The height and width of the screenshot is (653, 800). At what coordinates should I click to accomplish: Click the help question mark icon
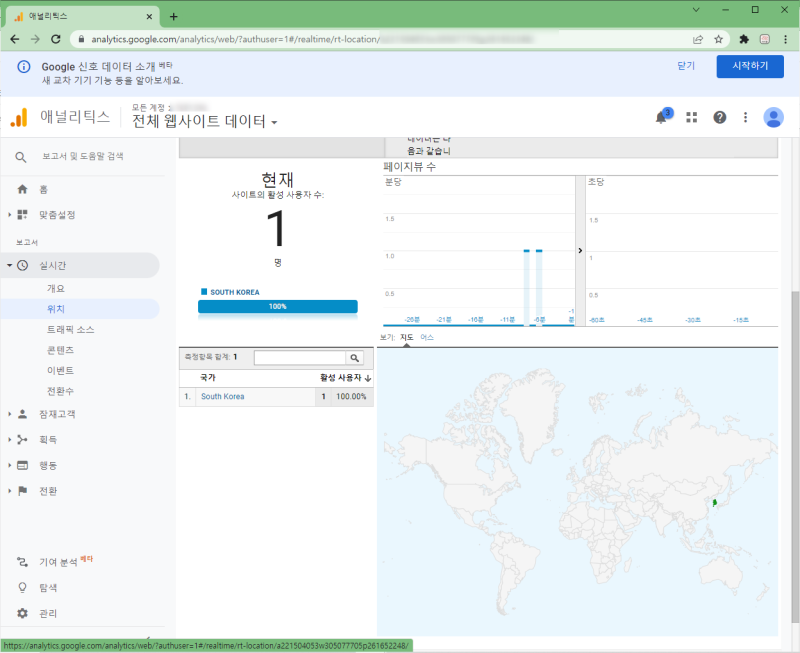click(719, 117)
